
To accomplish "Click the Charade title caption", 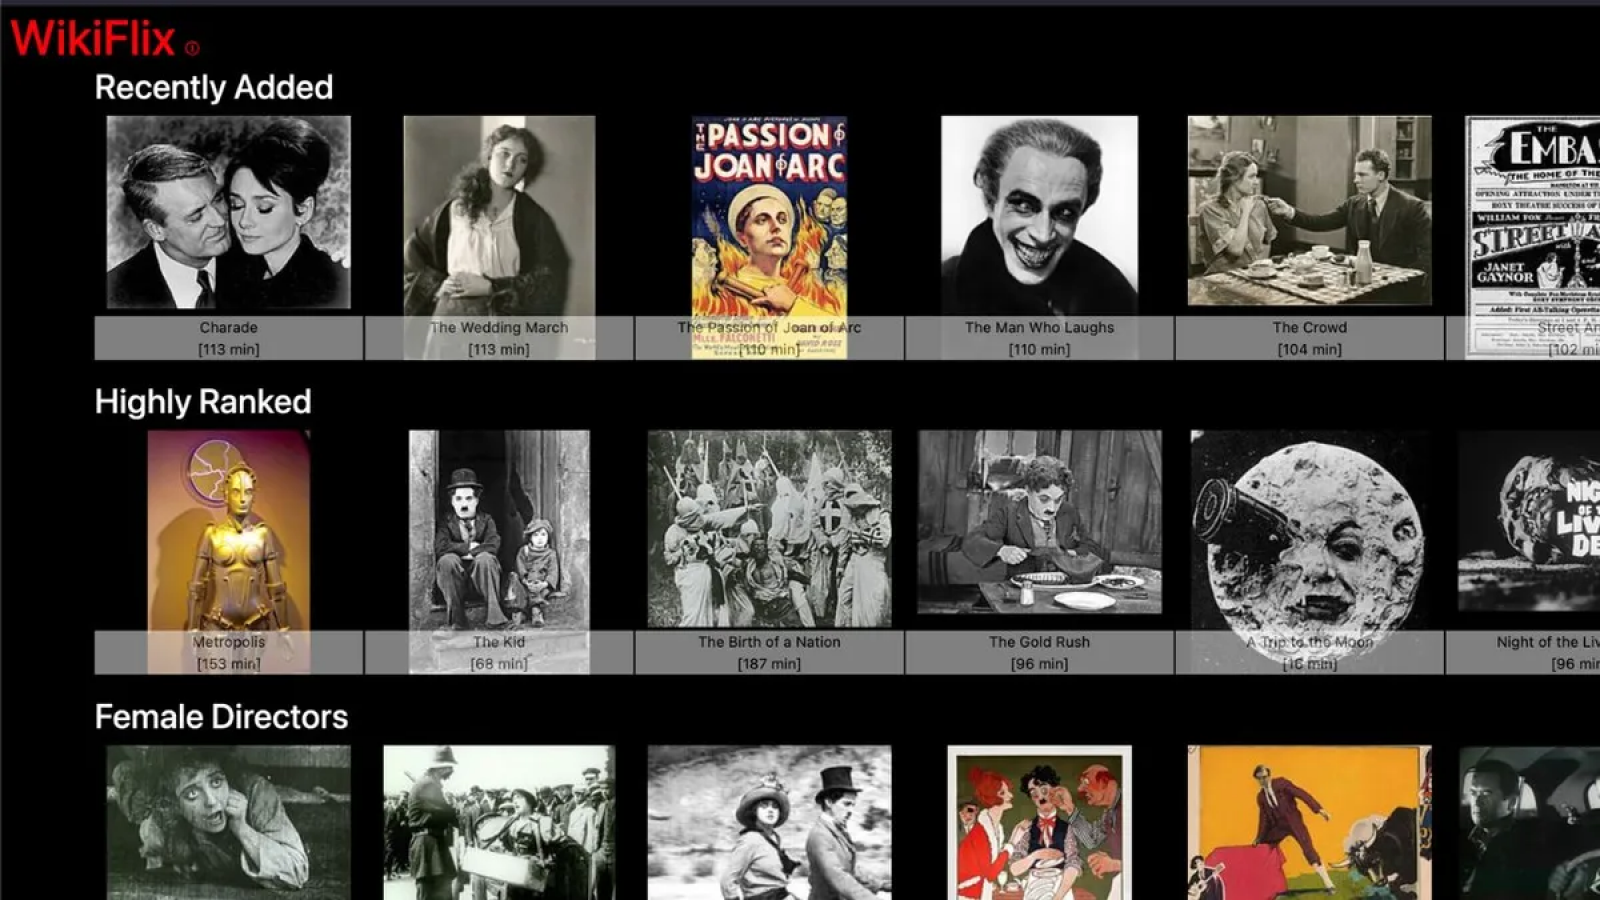I will tap(227, 327).
